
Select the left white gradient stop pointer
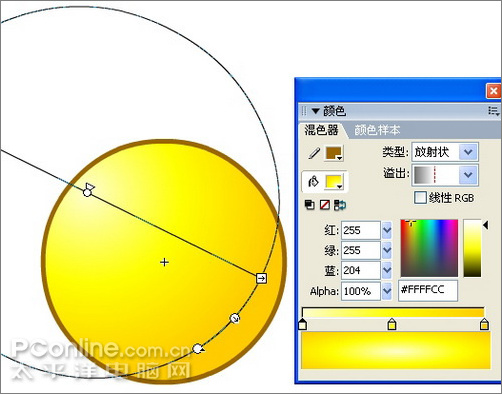pyautogui.click(x=302, y=324)
